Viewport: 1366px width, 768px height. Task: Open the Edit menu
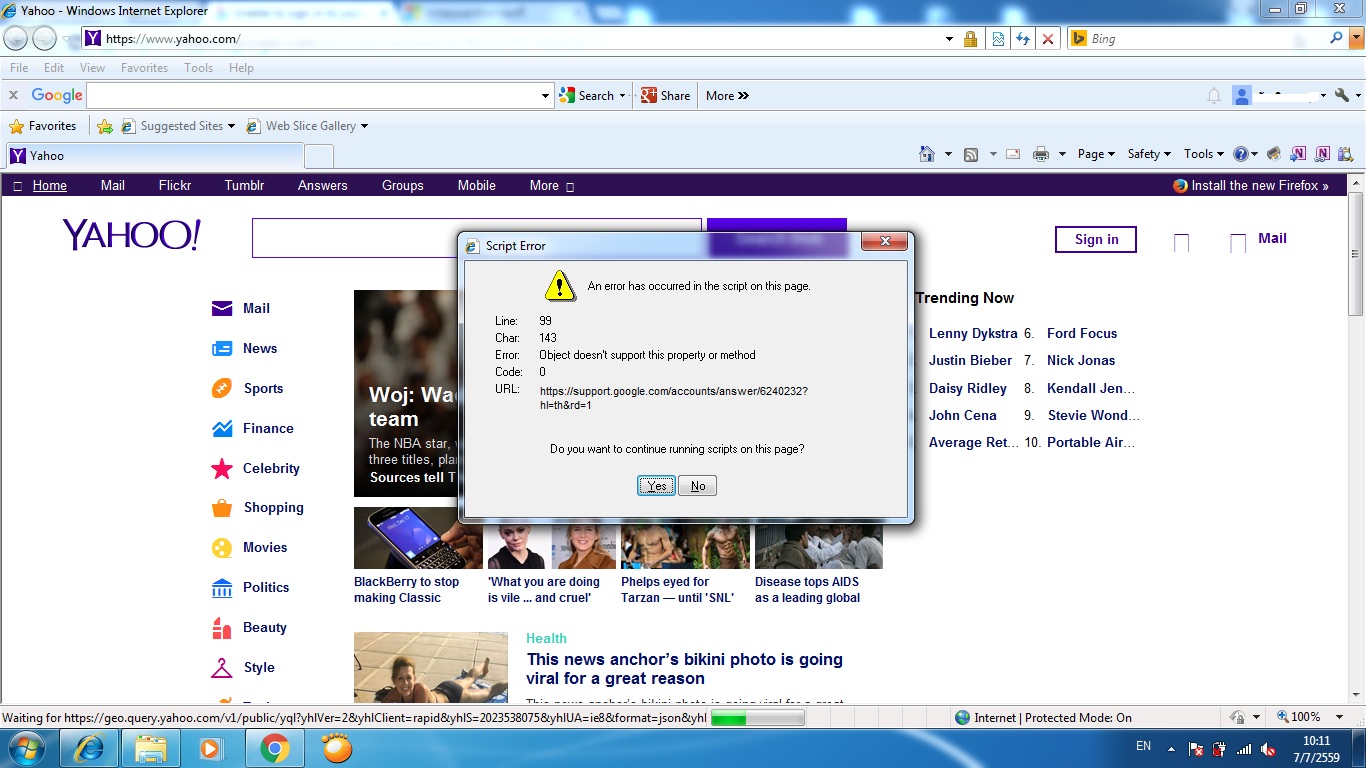[54, 68]
